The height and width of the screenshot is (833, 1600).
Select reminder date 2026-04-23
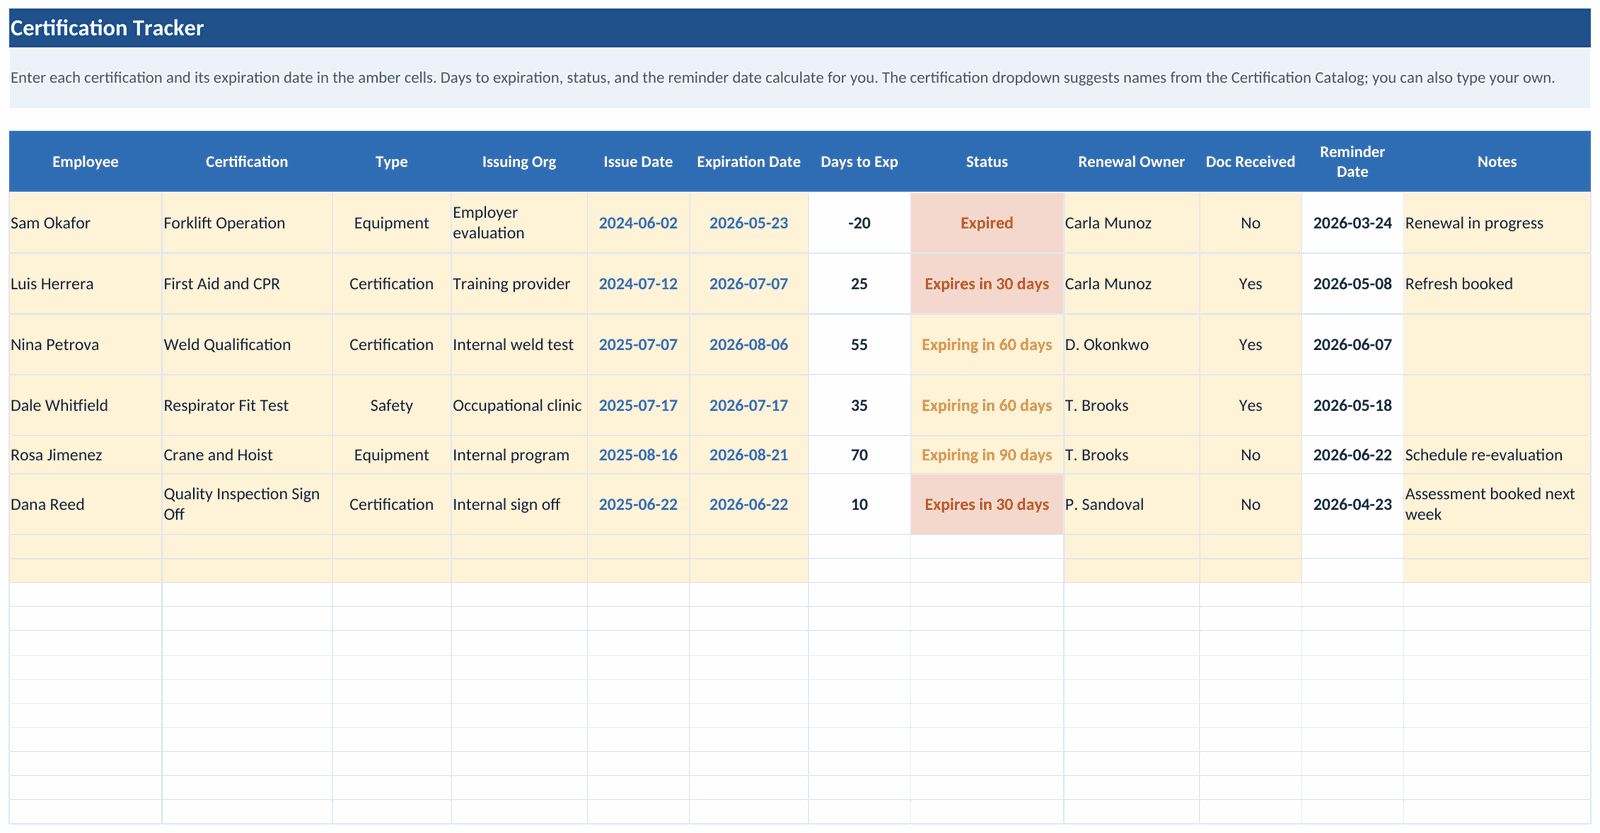(1352, 504)
